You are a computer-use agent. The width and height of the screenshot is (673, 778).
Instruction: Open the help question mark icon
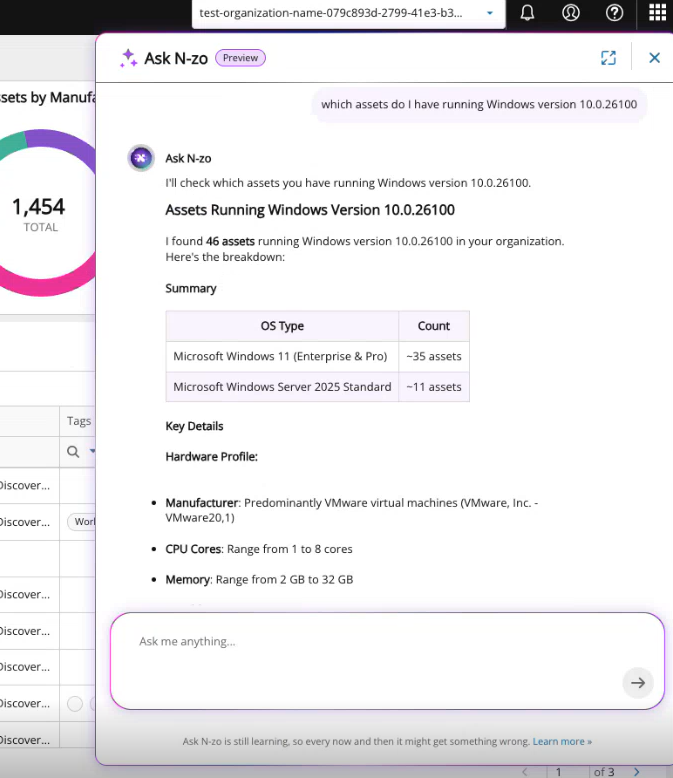[x=614, y=12]
